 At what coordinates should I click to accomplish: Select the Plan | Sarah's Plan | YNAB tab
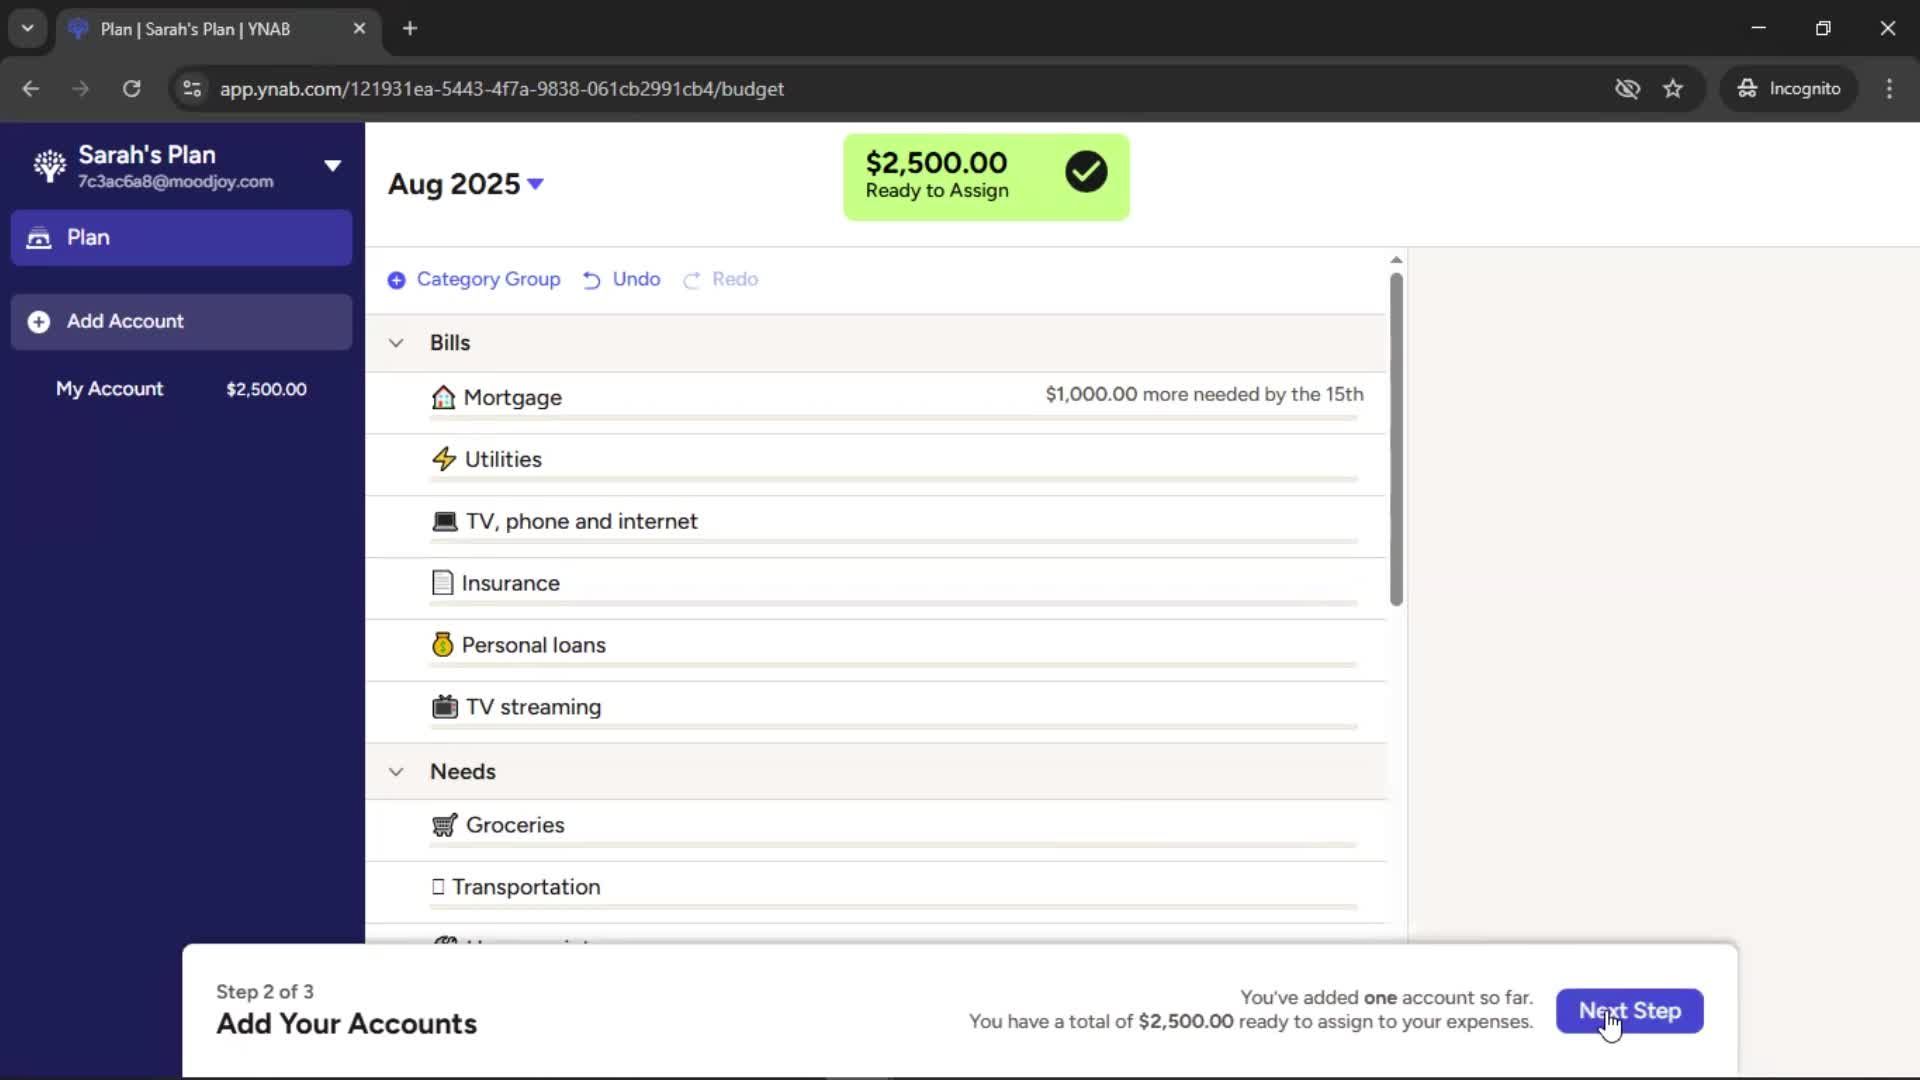[218, 29]
